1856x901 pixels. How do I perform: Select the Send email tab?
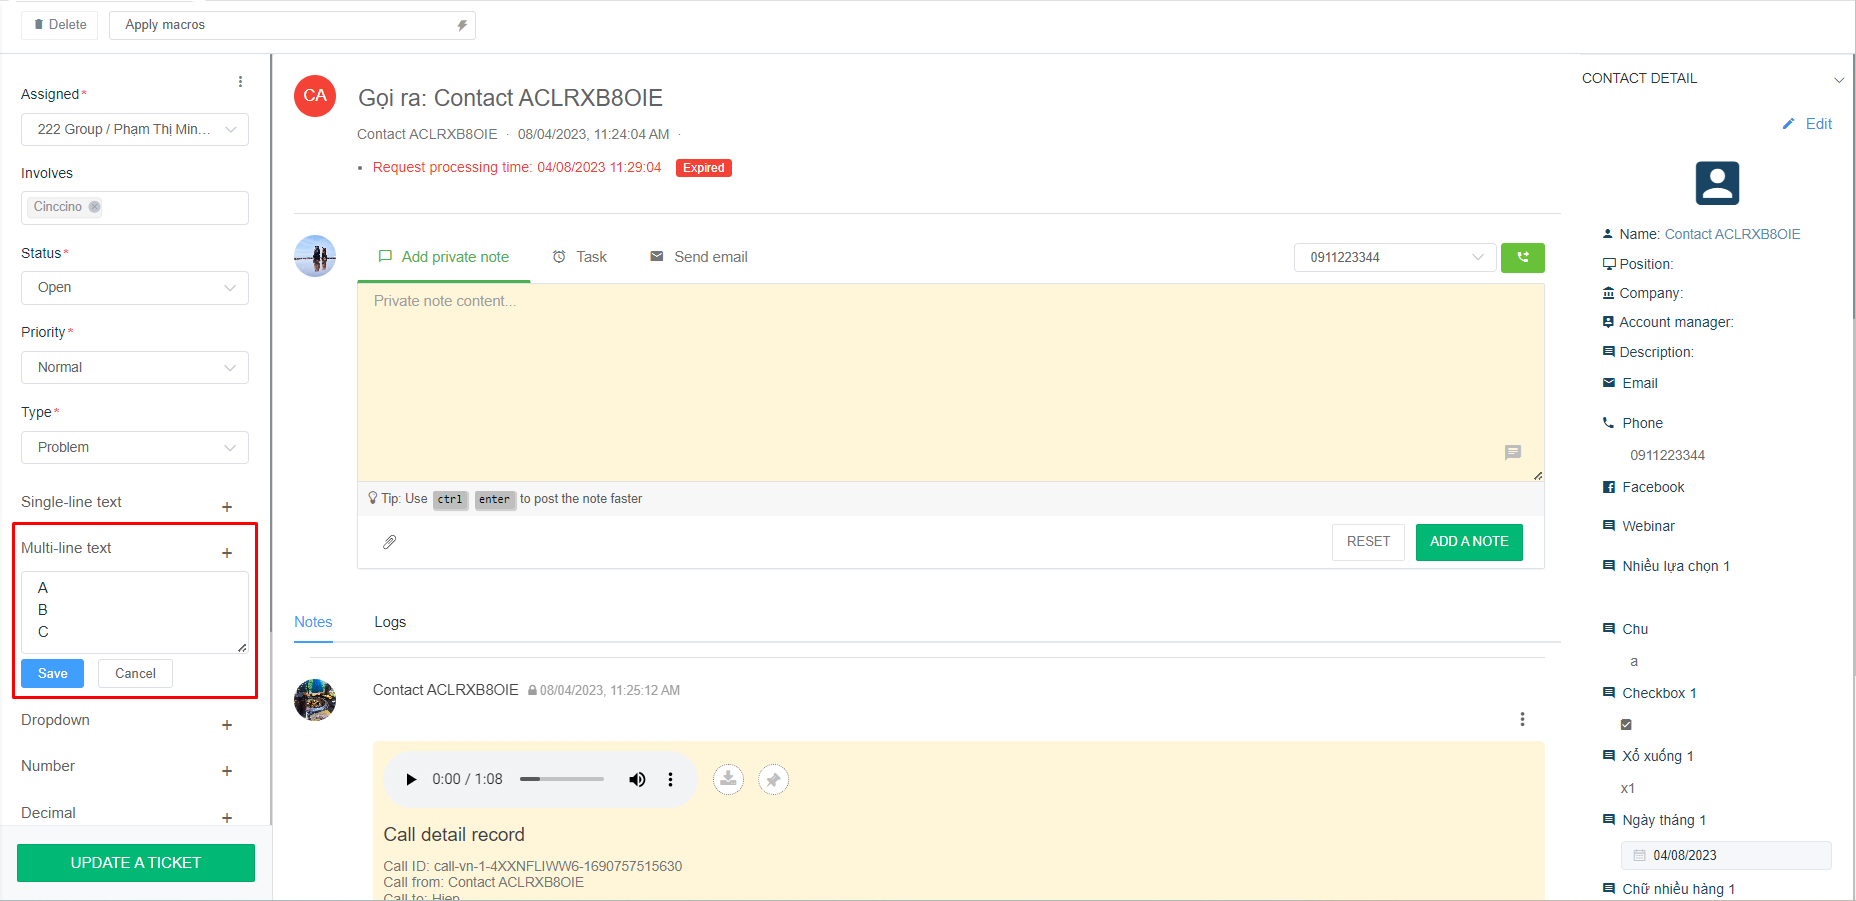pyautogui.click(x=699, y=257)
